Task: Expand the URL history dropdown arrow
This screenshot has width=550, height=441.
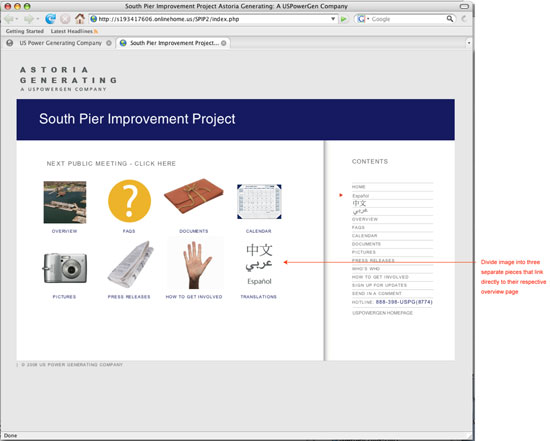Action: click(333, 19)
